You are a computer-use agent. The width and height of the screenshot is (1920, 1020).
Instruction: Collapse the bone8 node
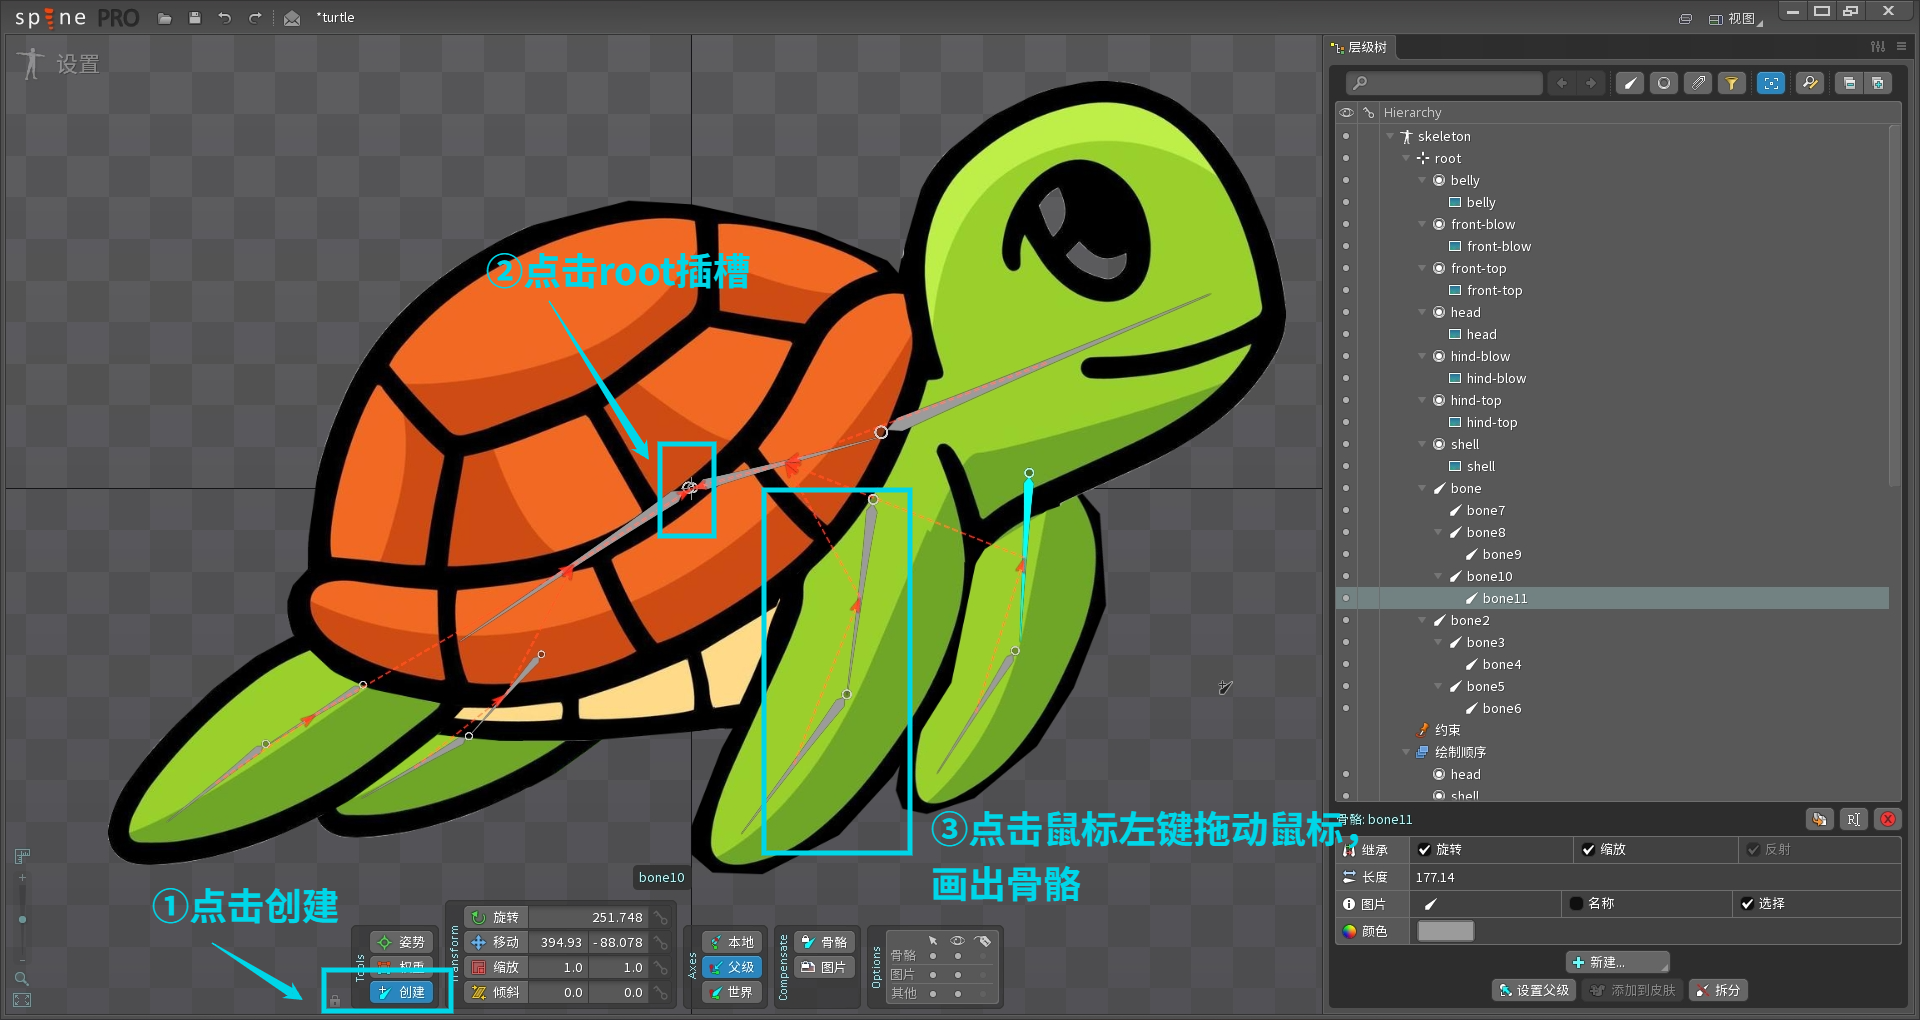[x=1438, y=532]
